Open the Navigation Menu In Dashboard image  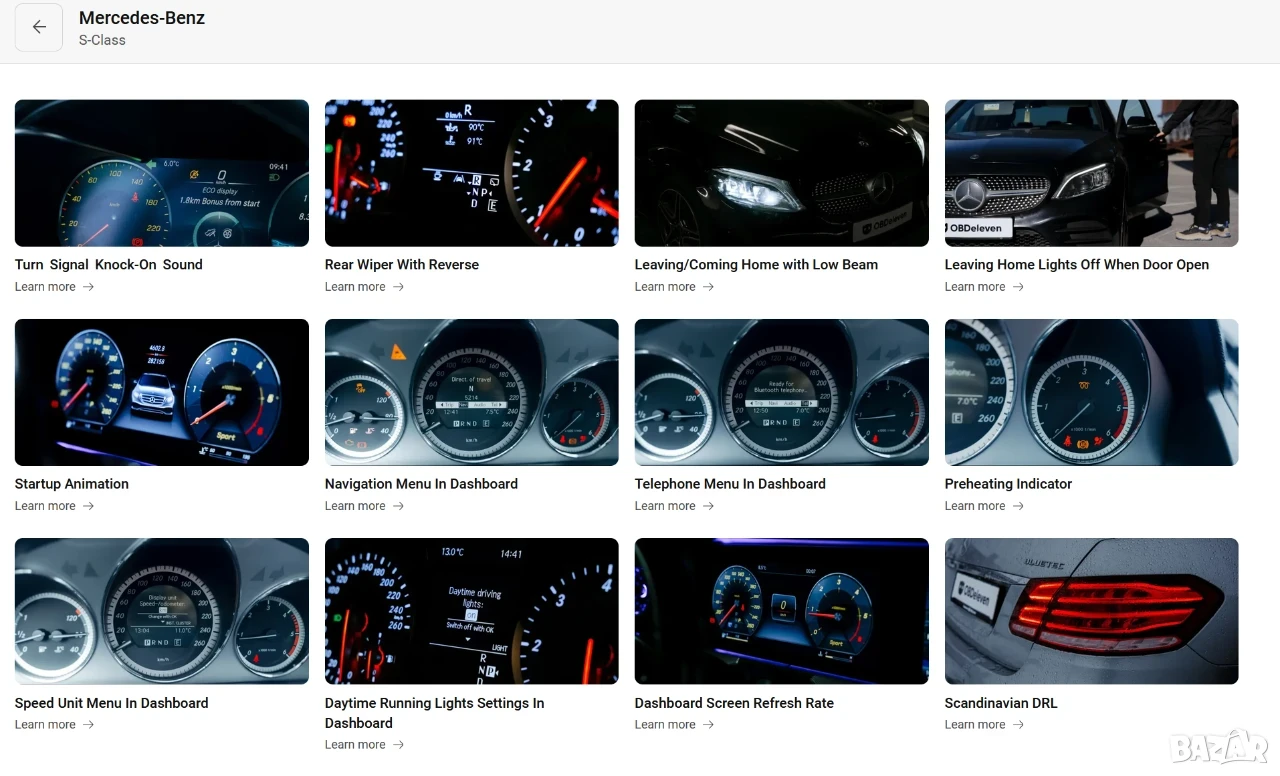pos(472,392)
